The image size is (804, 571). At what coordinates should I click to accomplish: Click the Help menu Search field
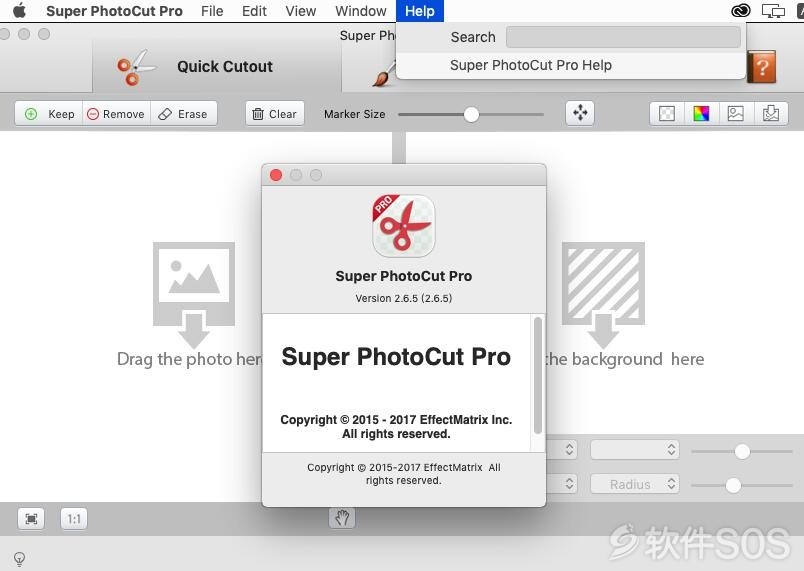[623, 37]
